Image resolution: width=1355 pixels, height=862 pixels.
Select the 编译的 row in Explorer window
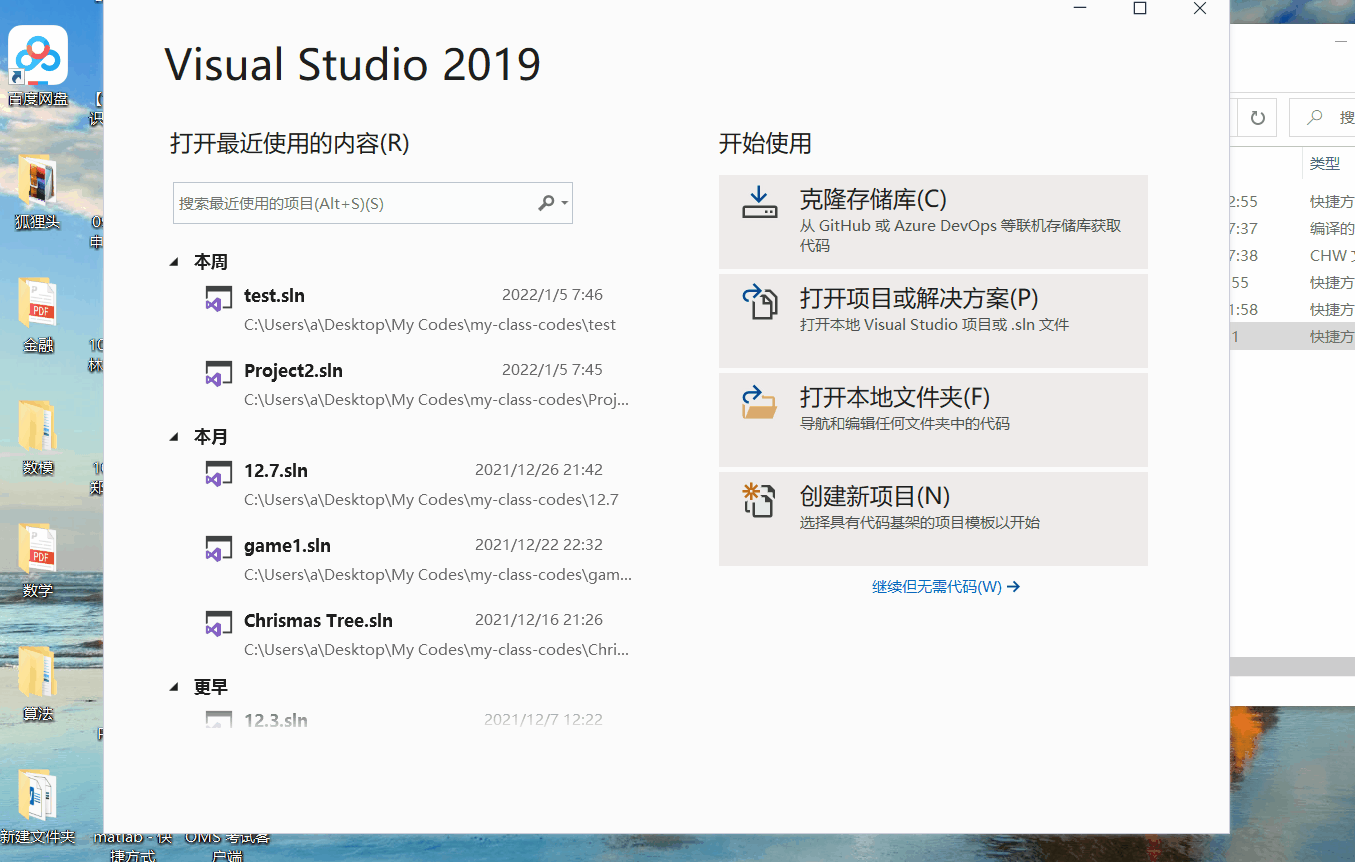(x=1292, y=228)
